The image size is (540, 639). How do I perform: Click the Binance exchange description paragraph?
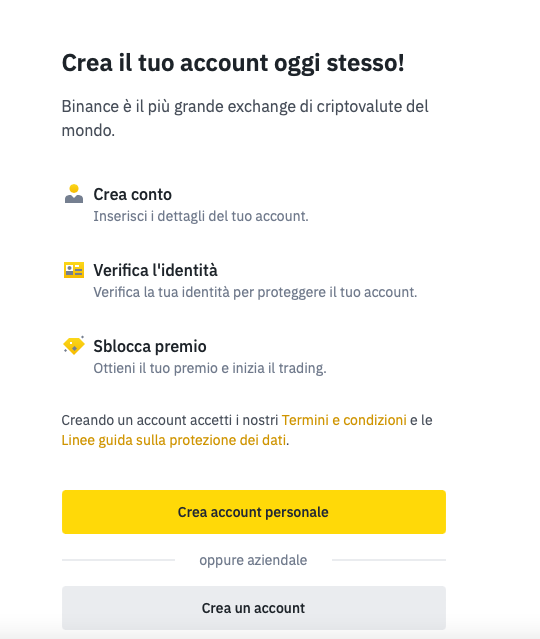[x=245, y=118]
